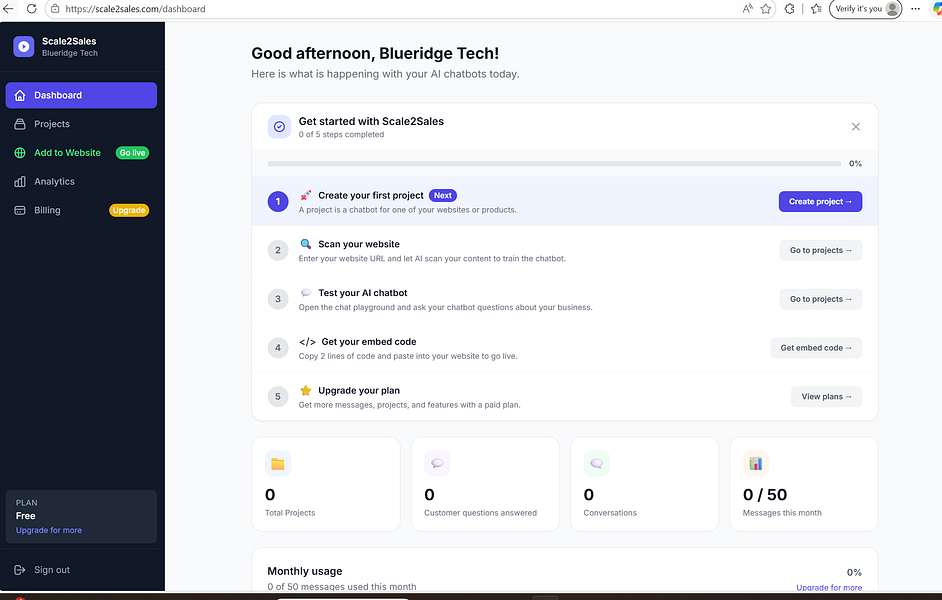Screen dimensions: 942x600
Task: Click Go to projects for Scan your website
Action: point(821,250)
